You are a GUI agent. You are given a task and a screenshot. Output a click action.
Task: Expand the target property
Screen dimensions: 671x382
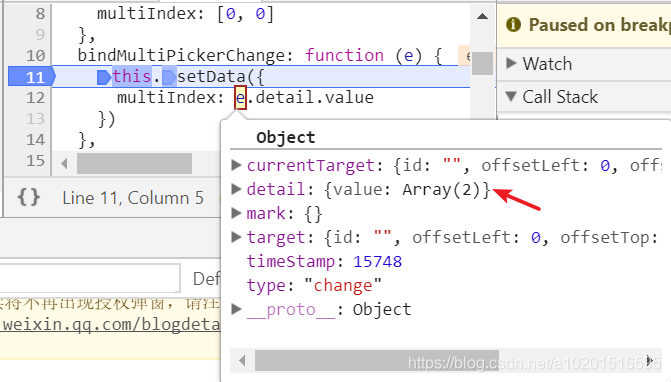pyautogui.click(x=236, y=237)
